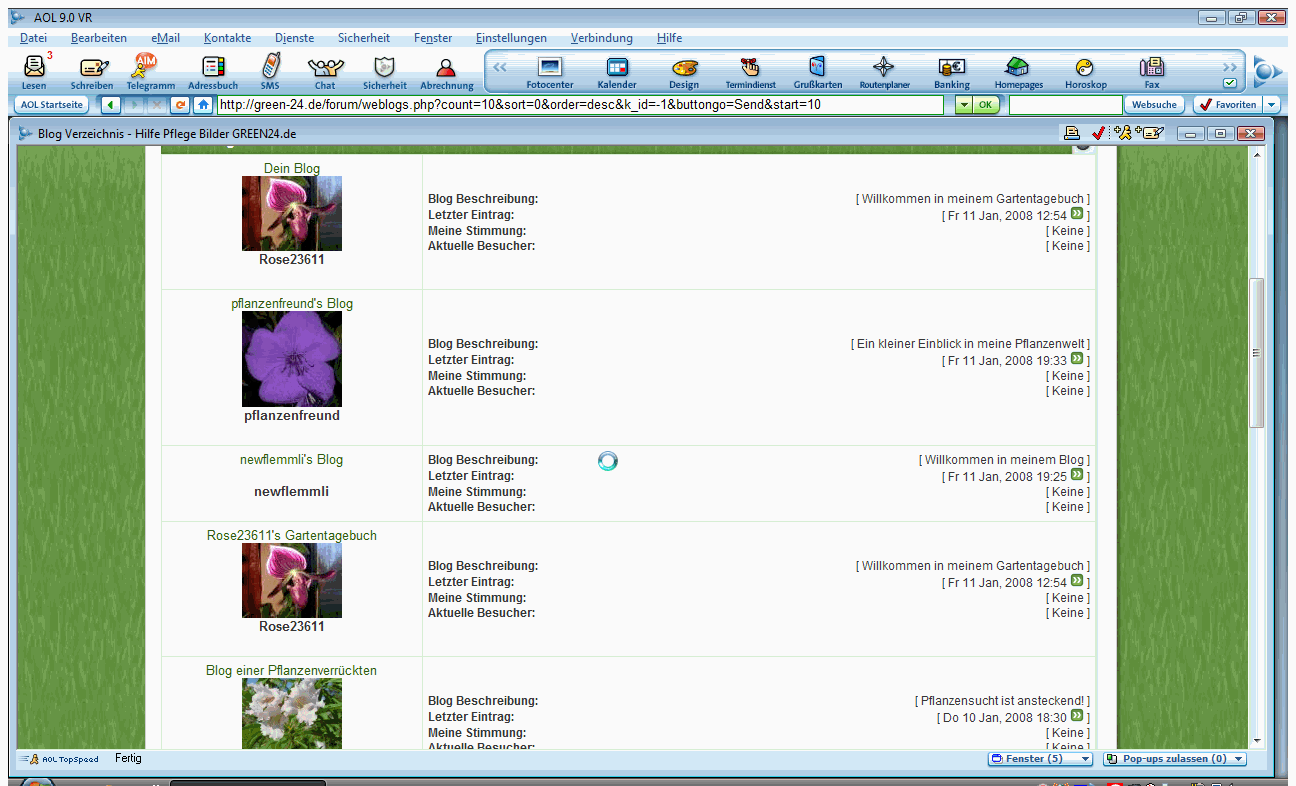Open Grußkarten greeting cards

(818, 73)
